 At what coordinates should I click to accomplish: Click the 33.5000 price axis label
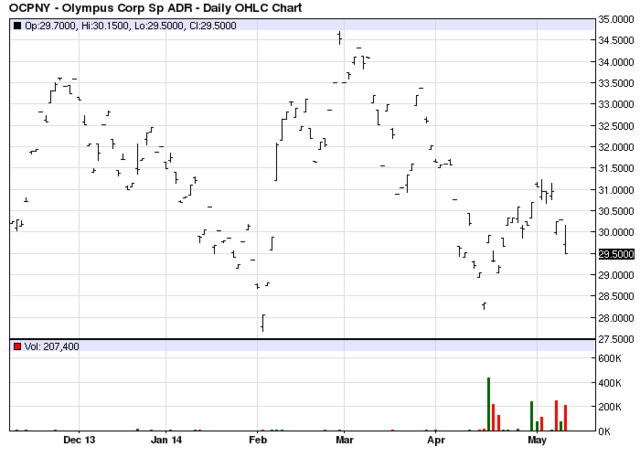click(616, 83)
